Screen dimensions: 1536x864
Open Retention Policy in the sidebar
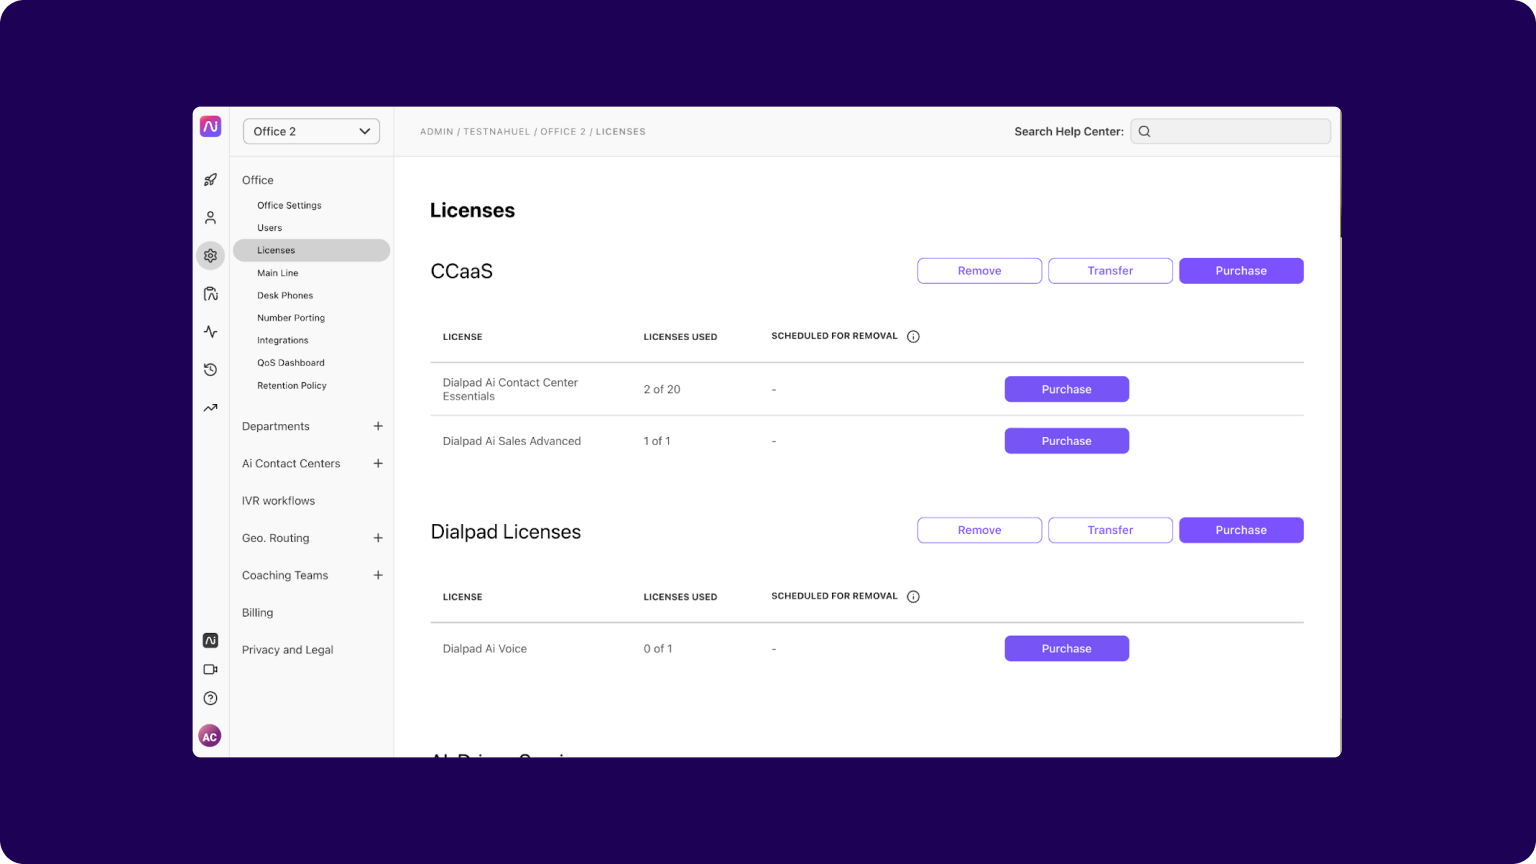[291, 385]
